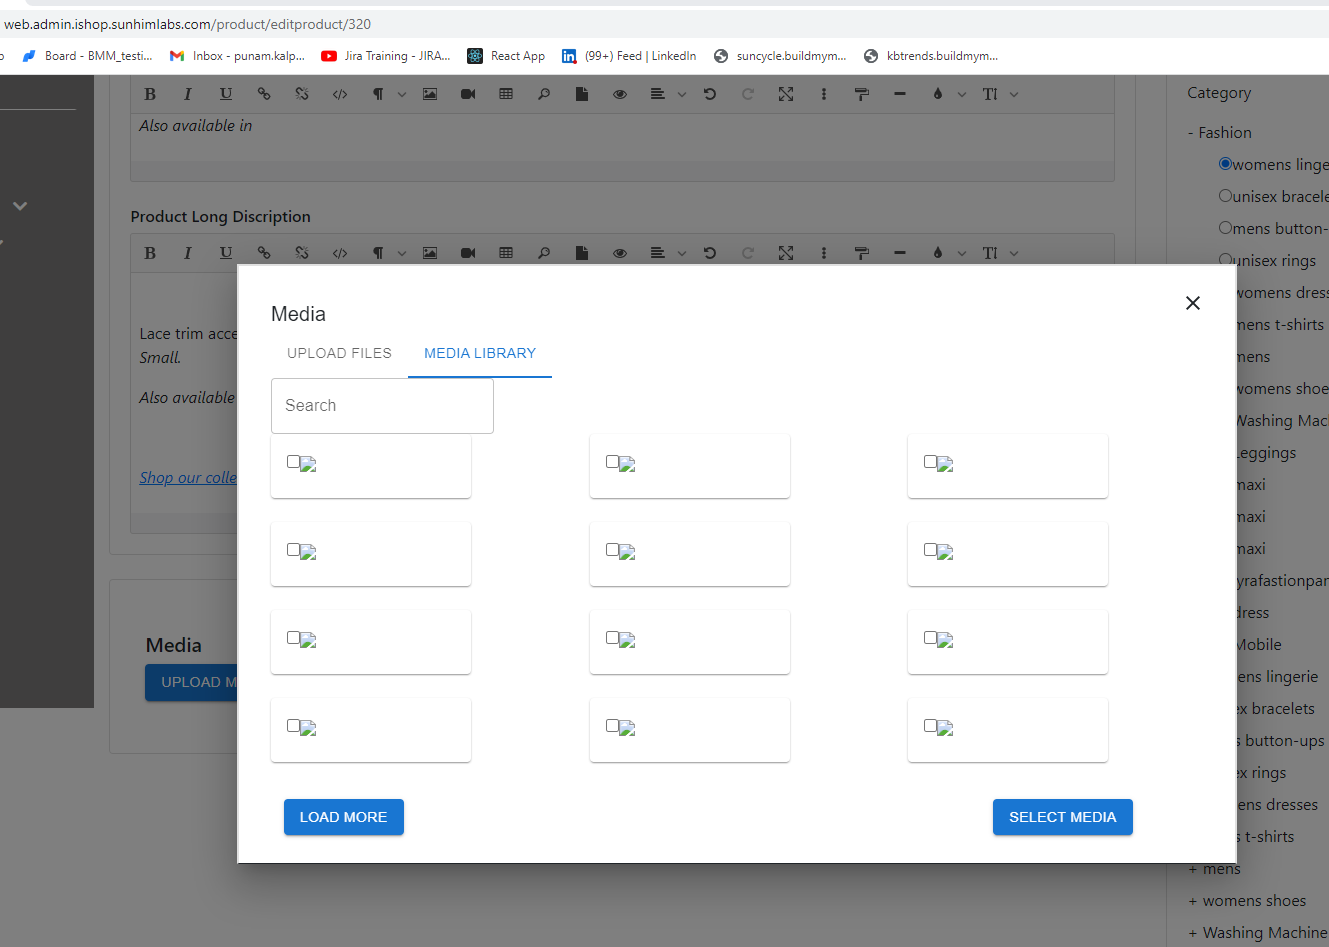
Task: Open color dropdown arrow in top editor toolbar
Action: tap(962, 95)
